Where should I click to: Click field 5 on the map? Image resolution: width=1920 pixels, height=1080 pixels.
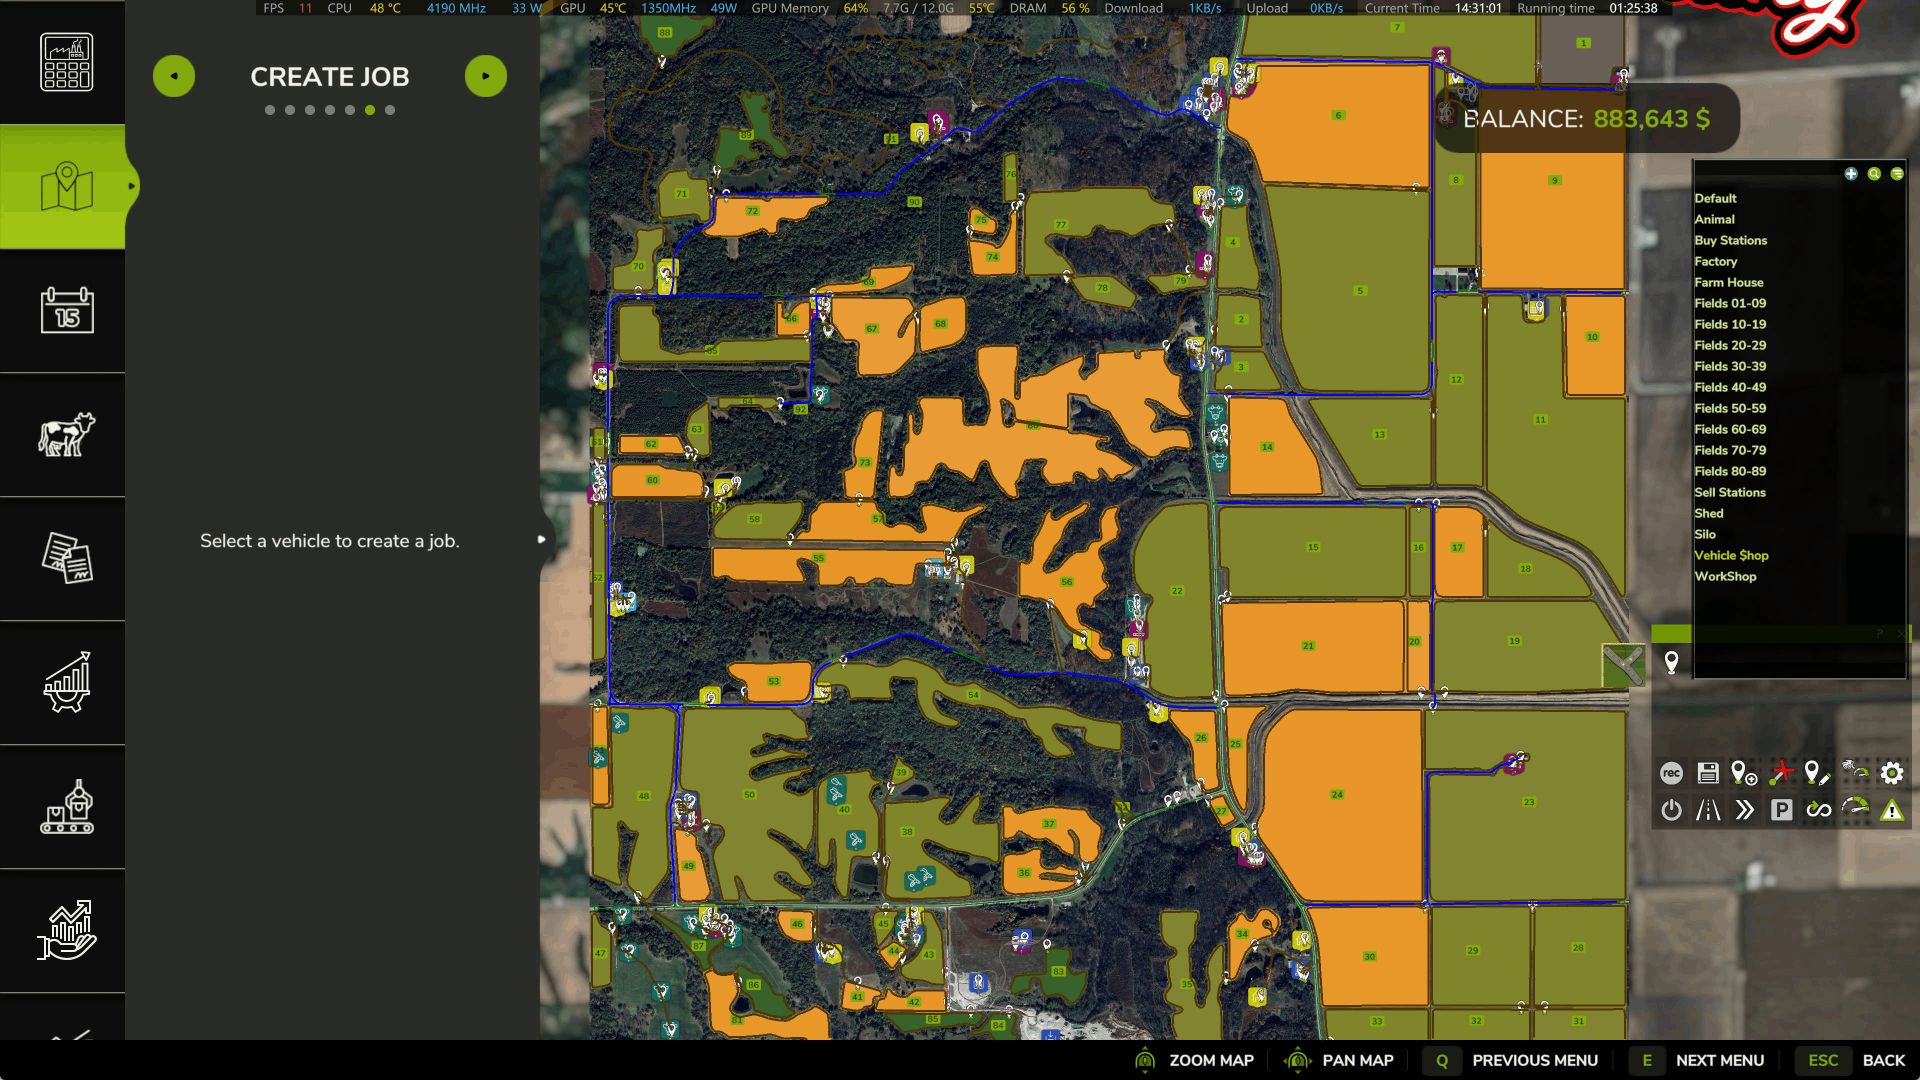pyautogui.click(x=1359, y=290)
